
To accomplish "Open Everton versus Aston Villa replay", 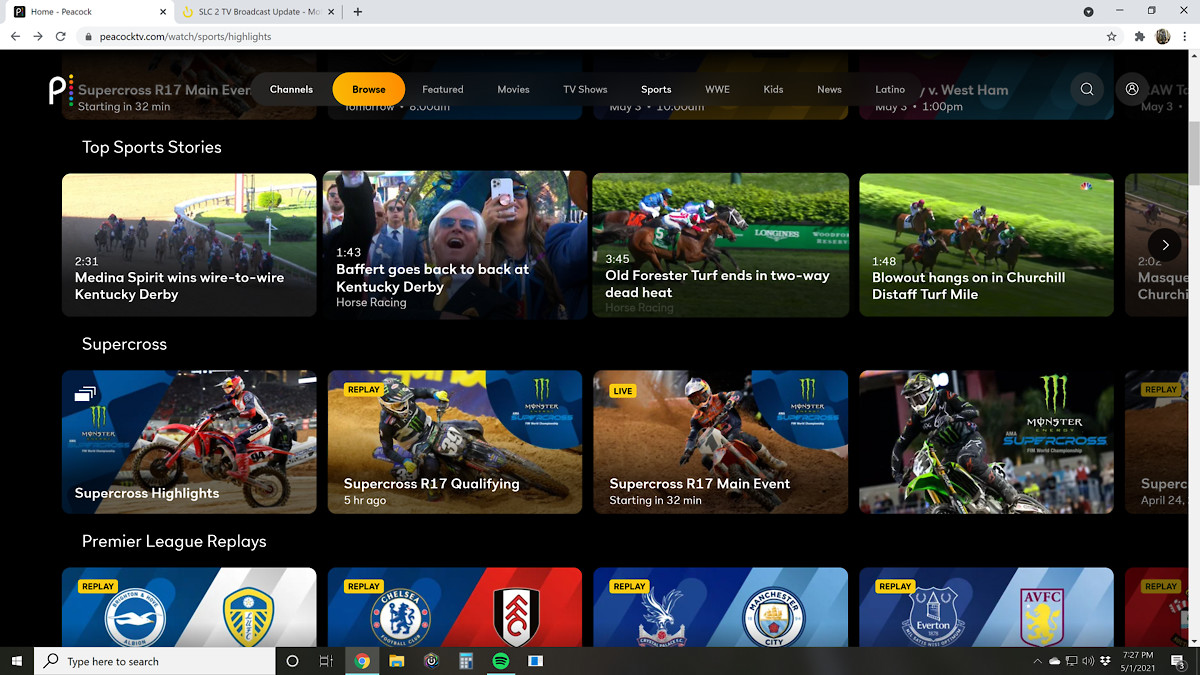I will [x=986, y=607].
